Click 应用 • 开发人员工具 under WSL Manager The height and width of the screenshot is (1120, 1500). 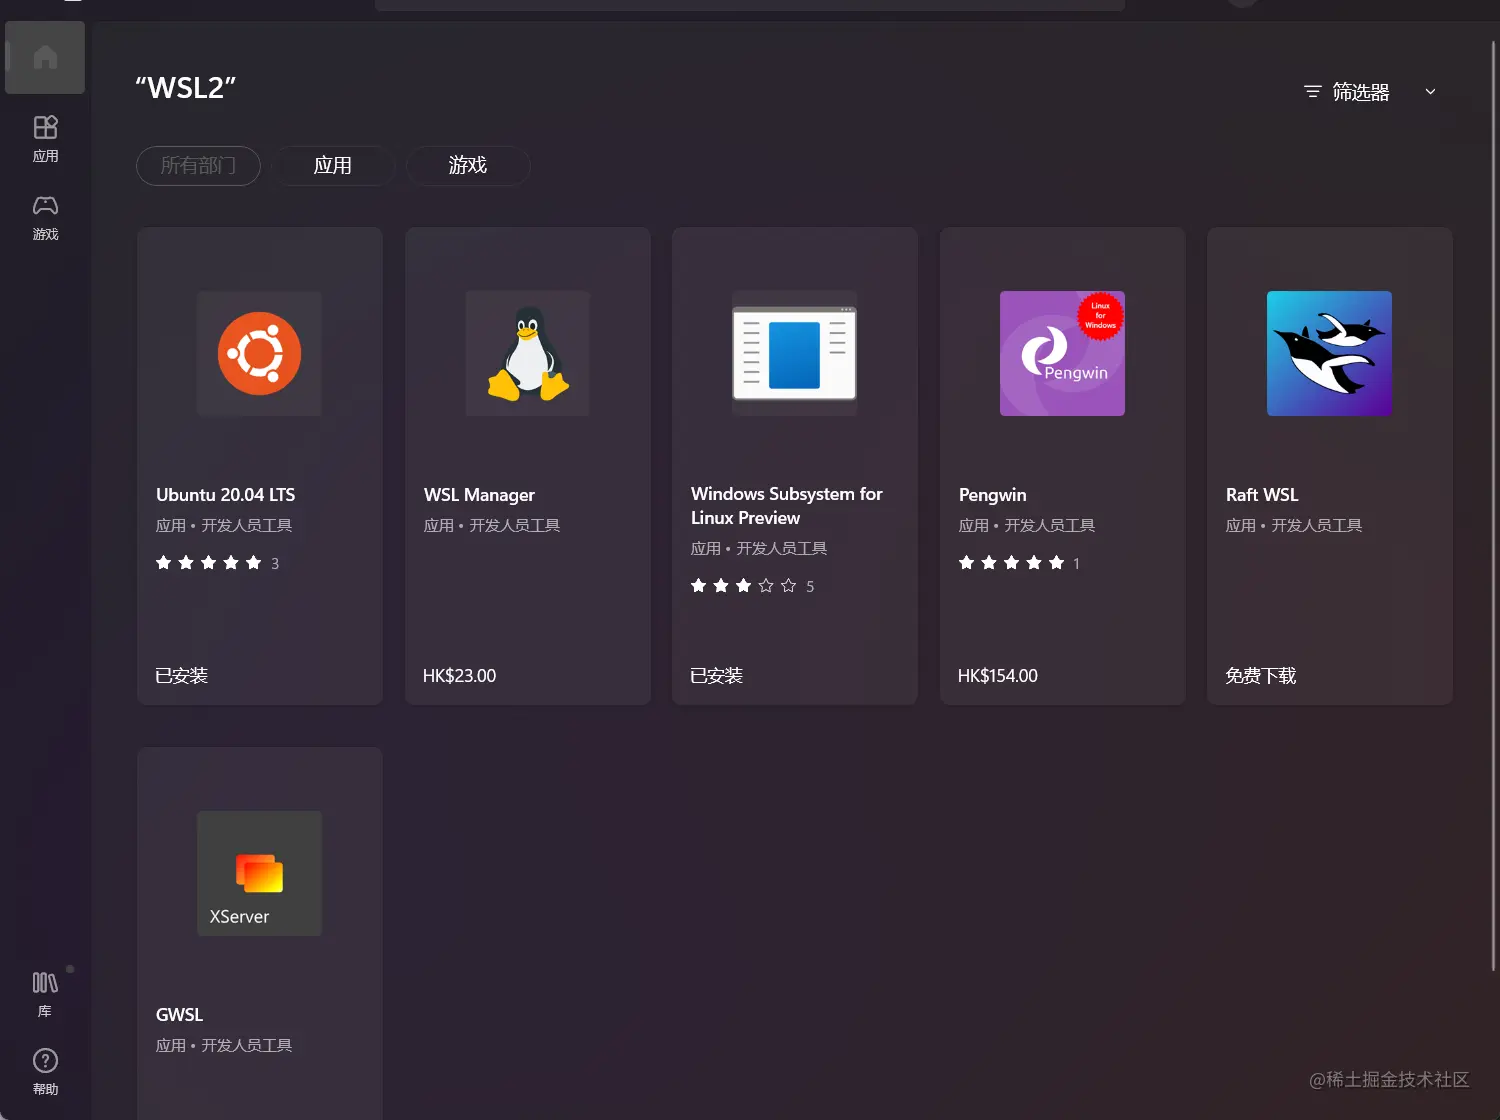[492, 526]
